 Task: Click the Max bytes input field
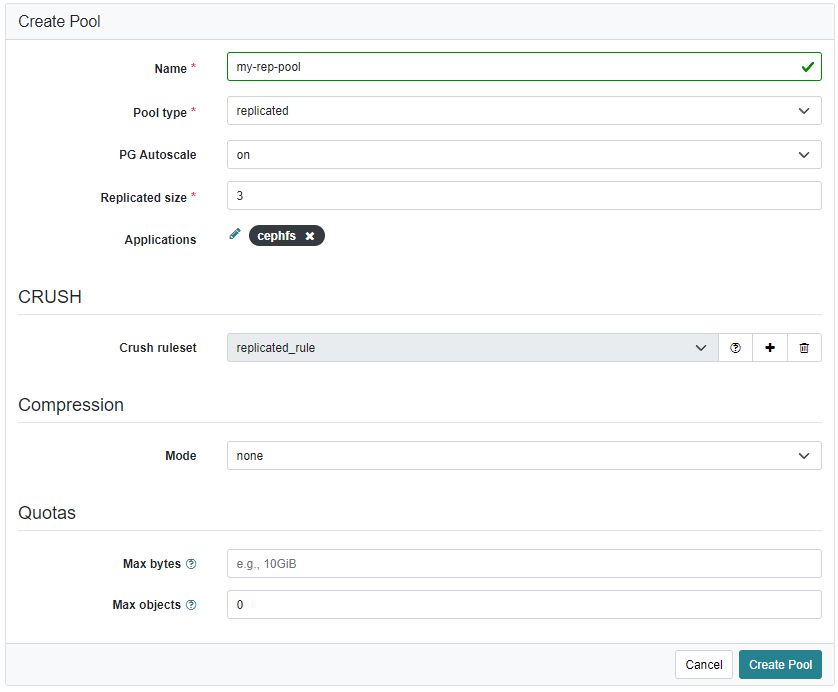coord(523,564)
